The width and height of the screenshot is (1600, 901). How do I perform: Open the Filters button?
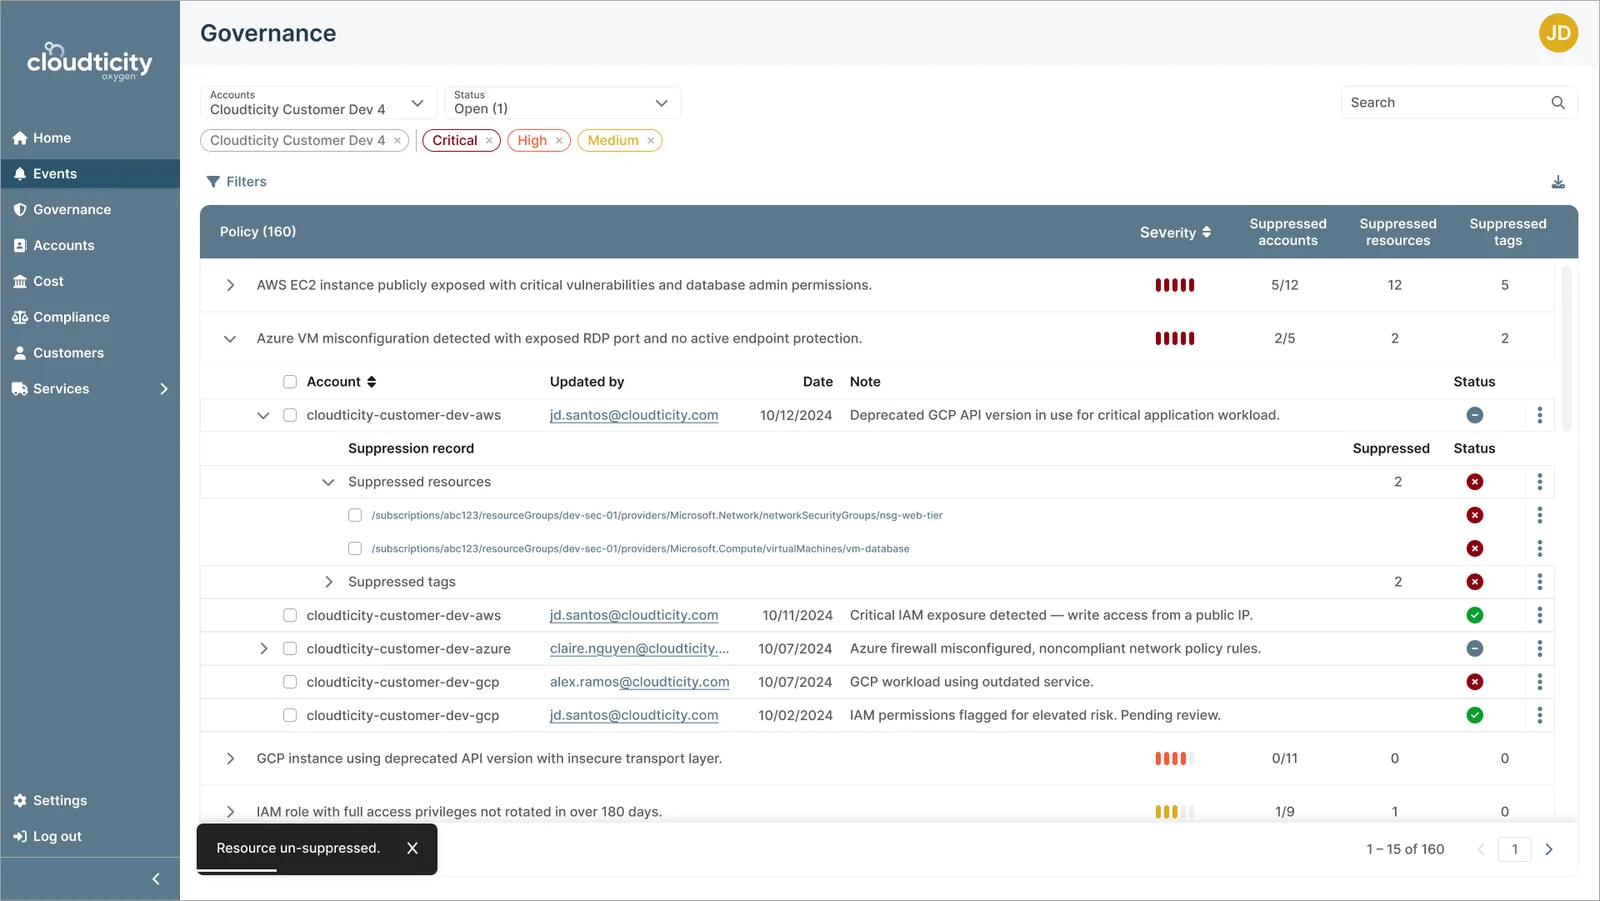237,182
